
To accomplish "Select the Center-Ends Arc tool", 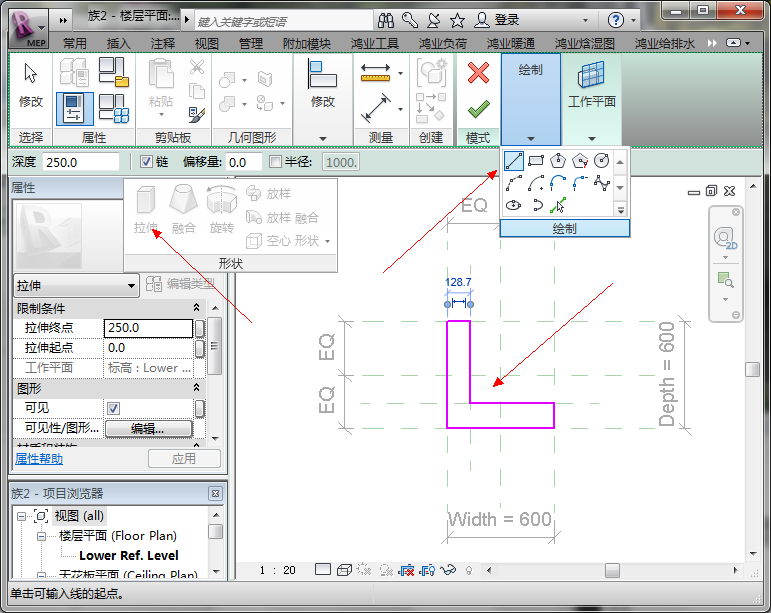I will pos(535,183).
